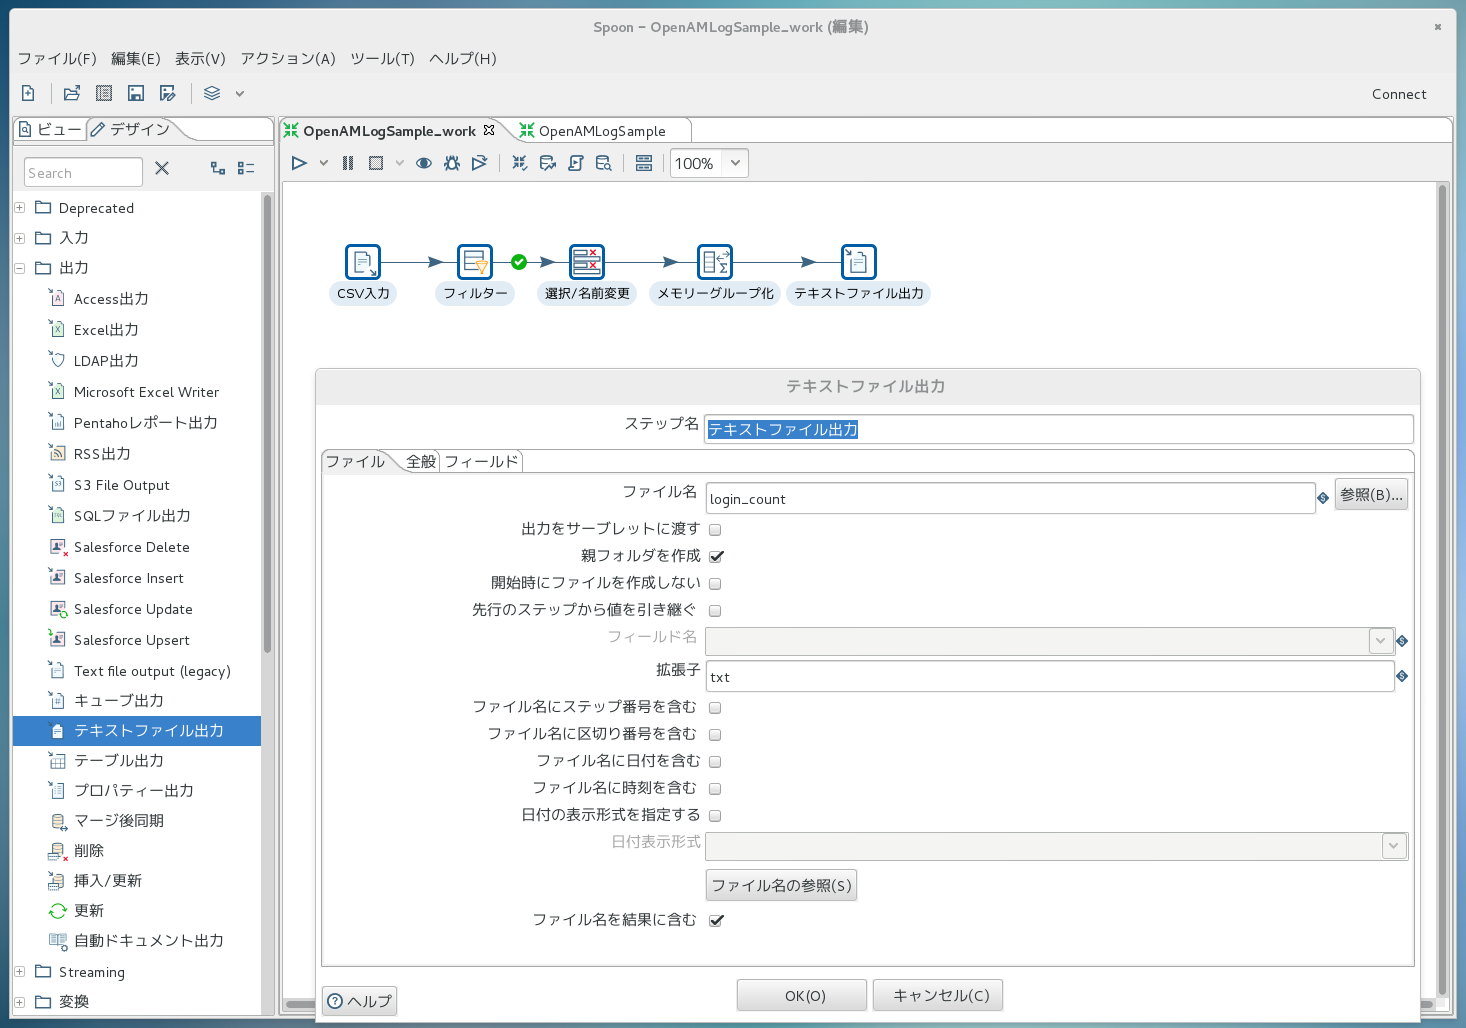1466x1028 pixels.
Task: Check ファイル名に時刻を含む
Action: [x=715, y=789]
